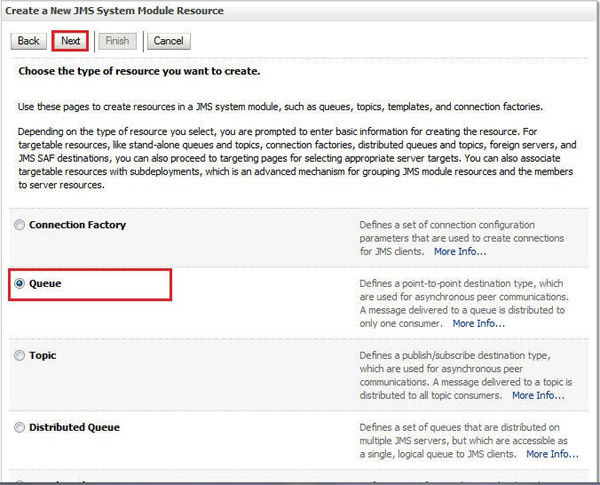Click the Back button

[28, 41]
